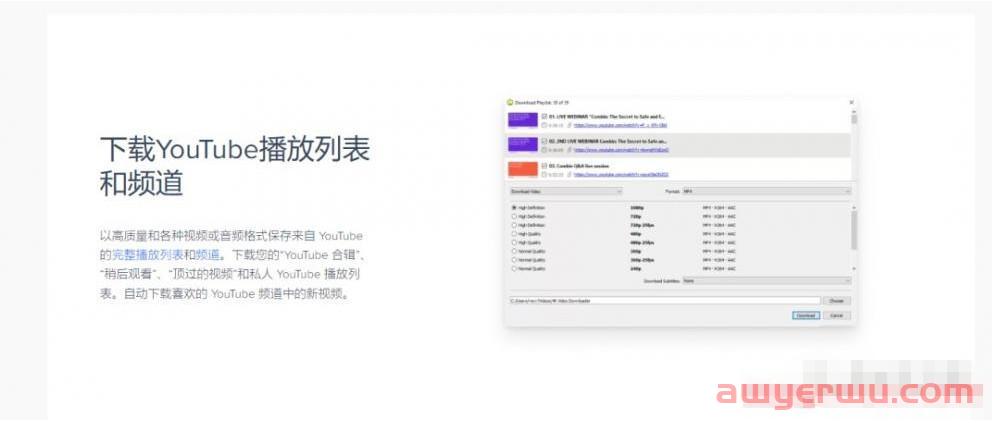Click the Download button
This screenshot has height=423, width=992.
[x=806, y=316]
